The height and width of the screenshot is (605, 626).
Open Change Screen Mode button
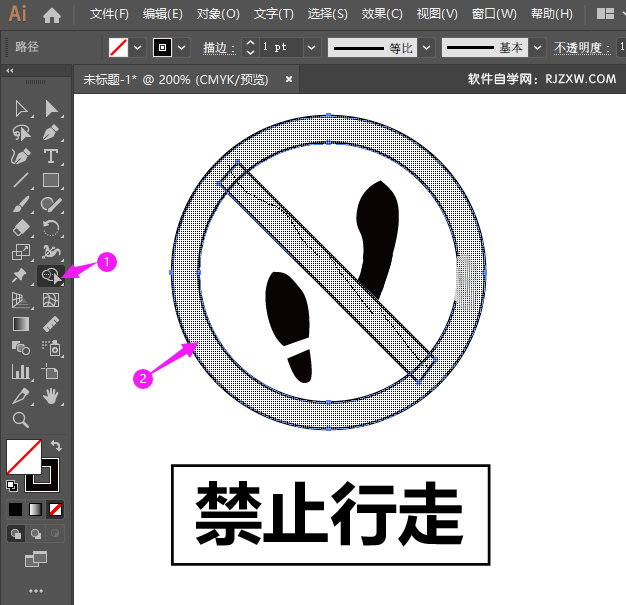click(x=36, y=559)
